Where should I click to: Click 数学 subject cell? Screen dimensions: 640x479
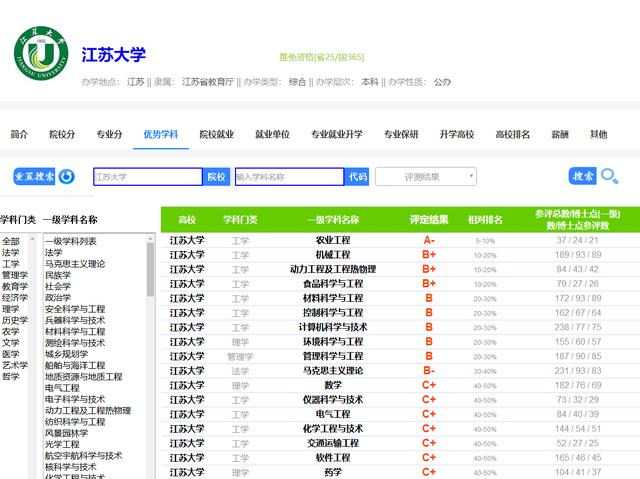point(333,385)
